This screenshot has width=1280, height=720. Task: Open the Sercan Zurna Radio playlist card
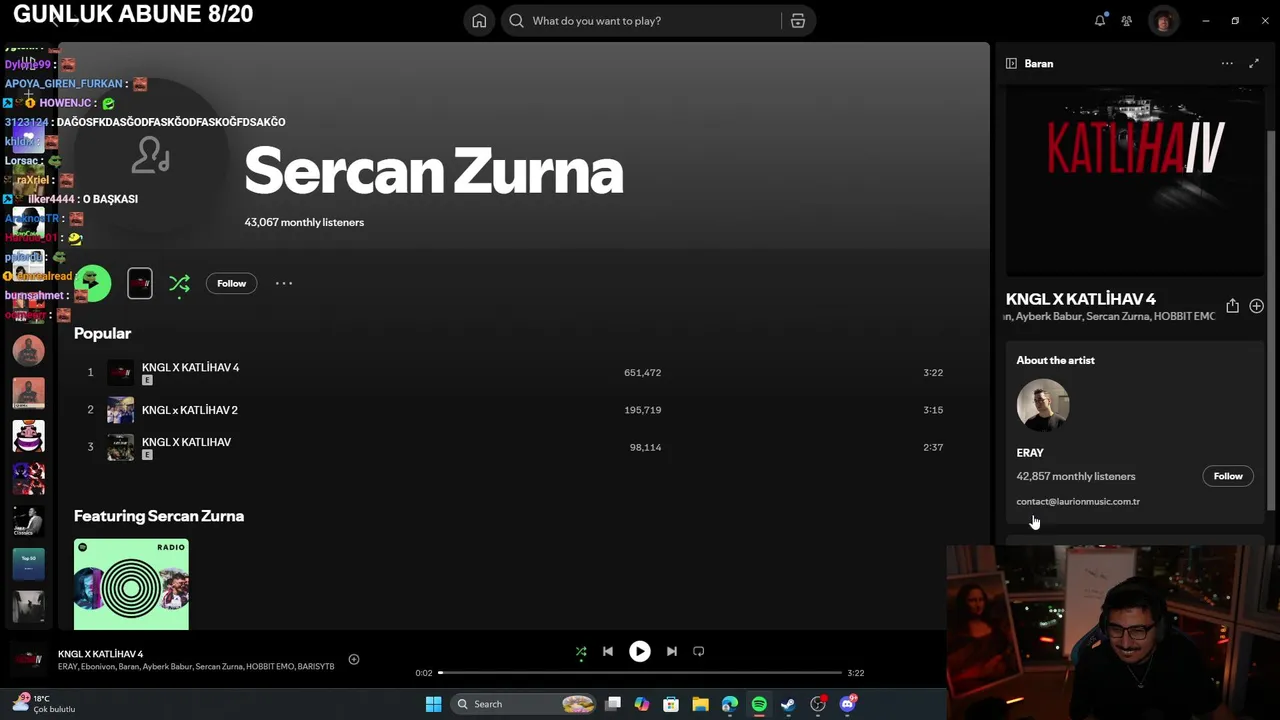(x=131, y=584)
